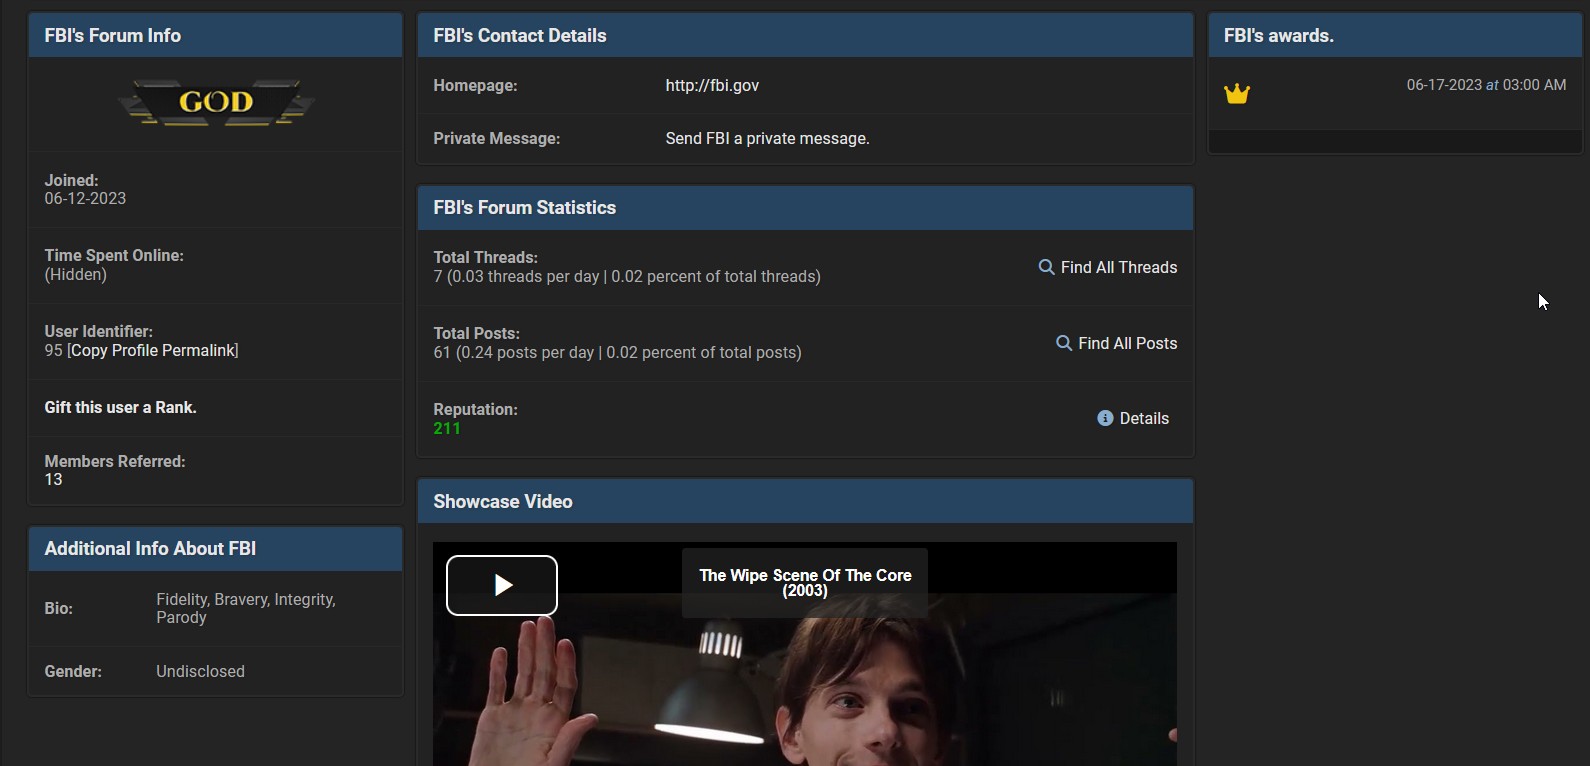
Task: Click the 'FBI's Forum Statistics' panel header
Action: 524,208
